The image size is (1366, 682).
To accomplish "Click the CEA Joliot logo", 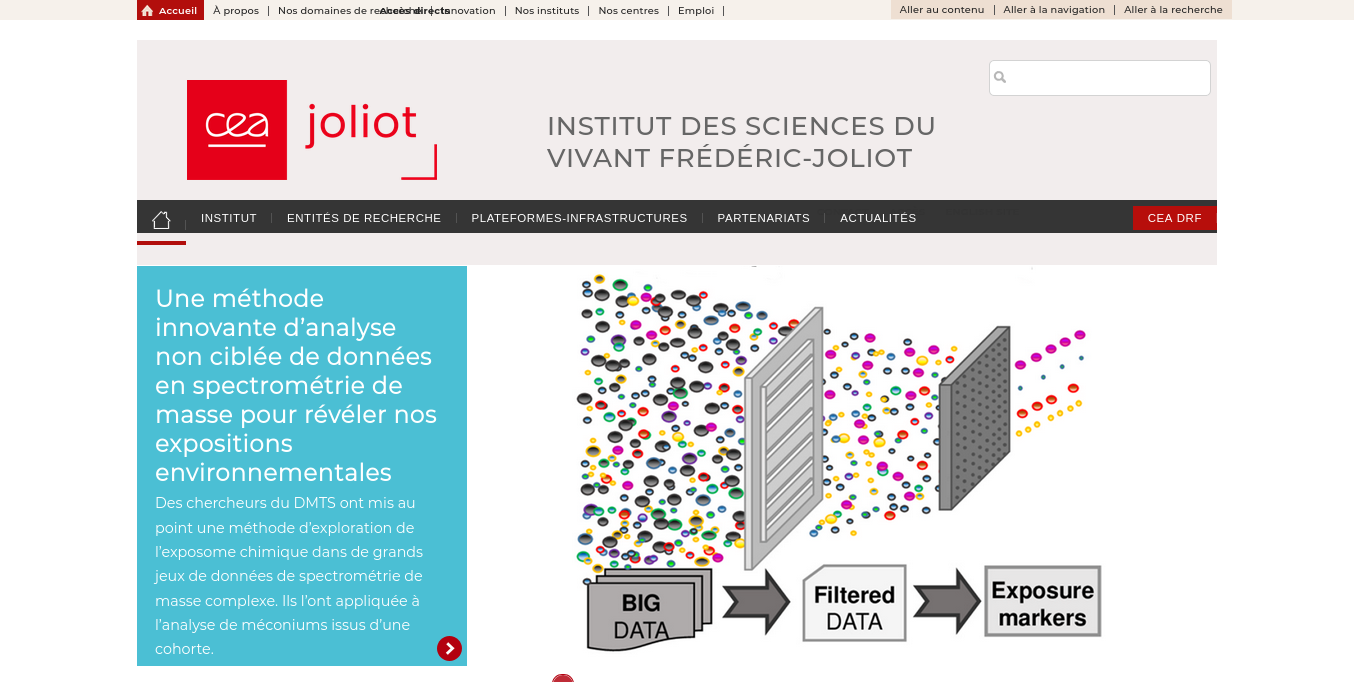I will tap(311, 130).
